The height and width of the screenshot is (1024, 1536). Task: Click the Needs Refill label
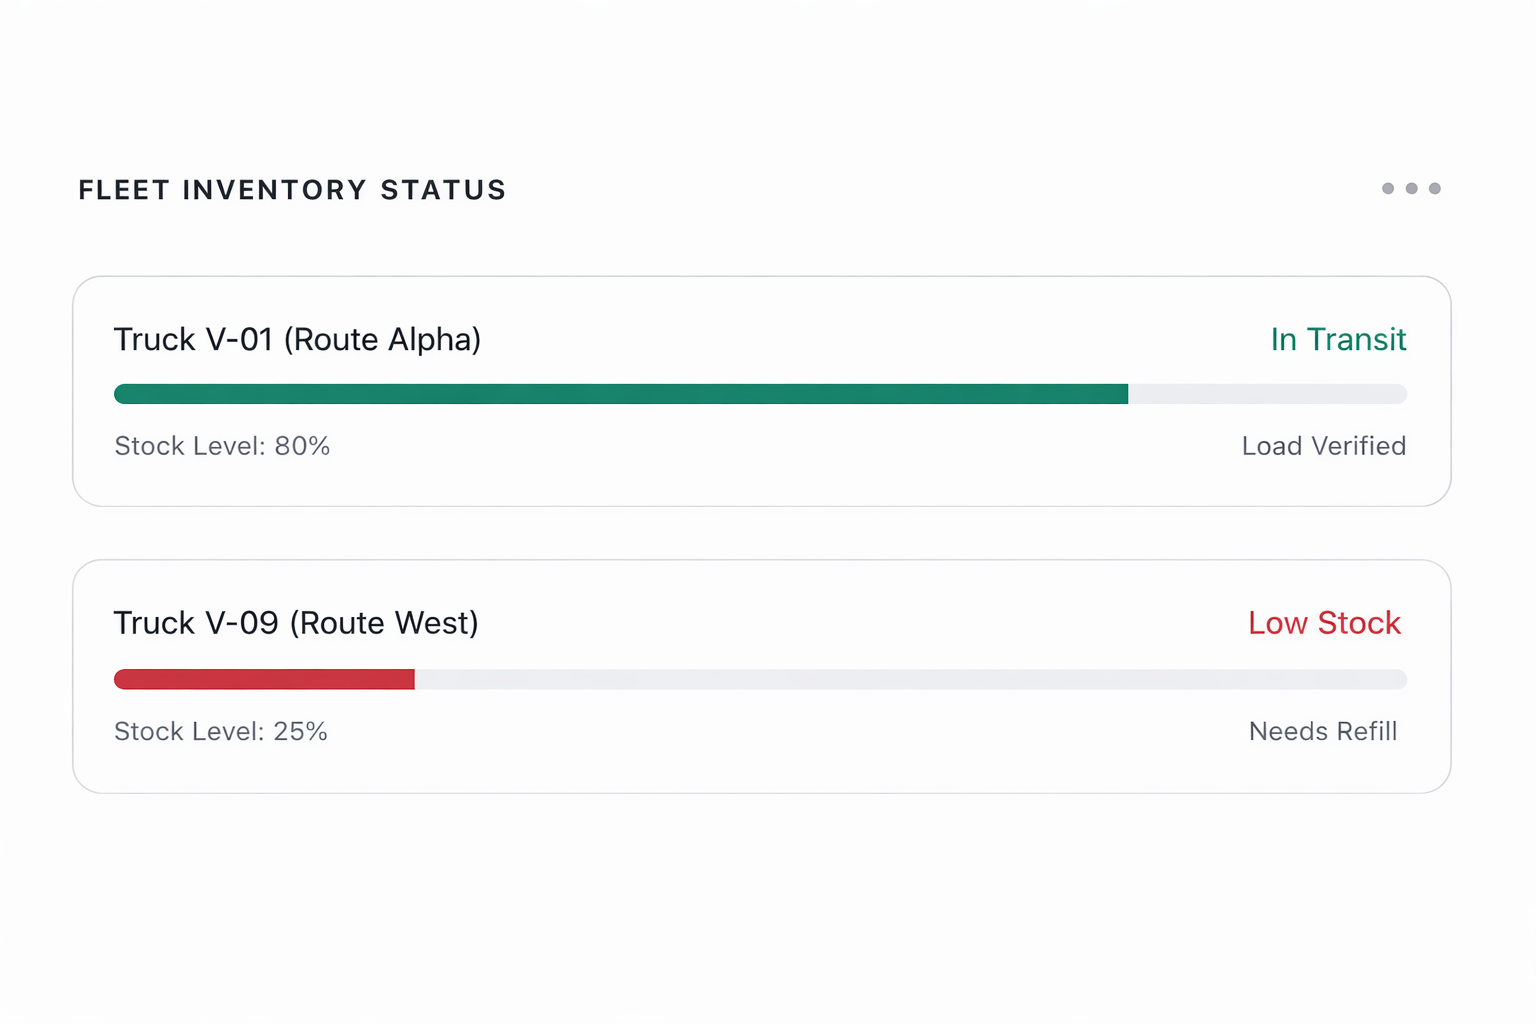click(1322, 732)
